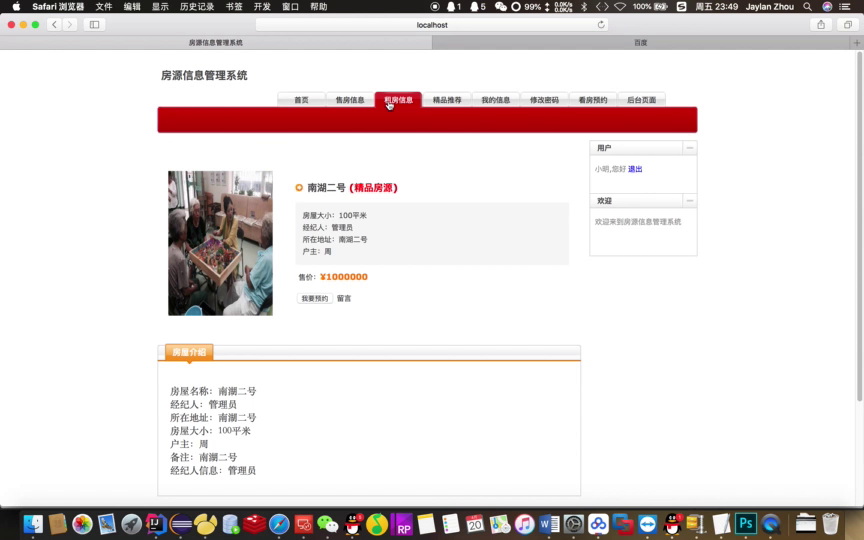Click the Jaylan Zhou user menu
The image size is (864, 540).
770,7
